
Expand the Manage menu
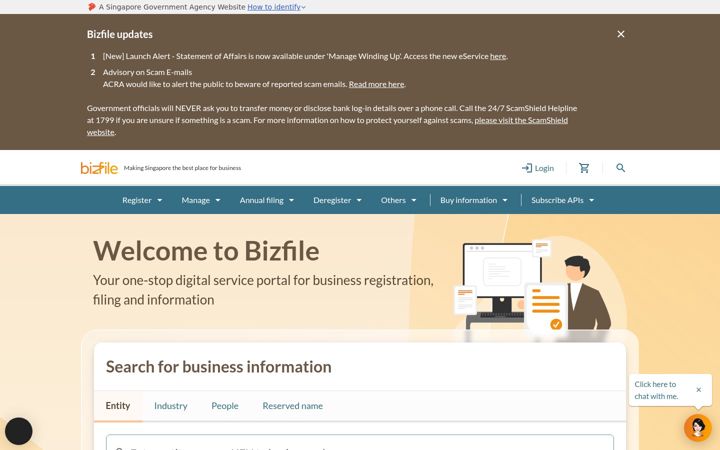point(201,200)
